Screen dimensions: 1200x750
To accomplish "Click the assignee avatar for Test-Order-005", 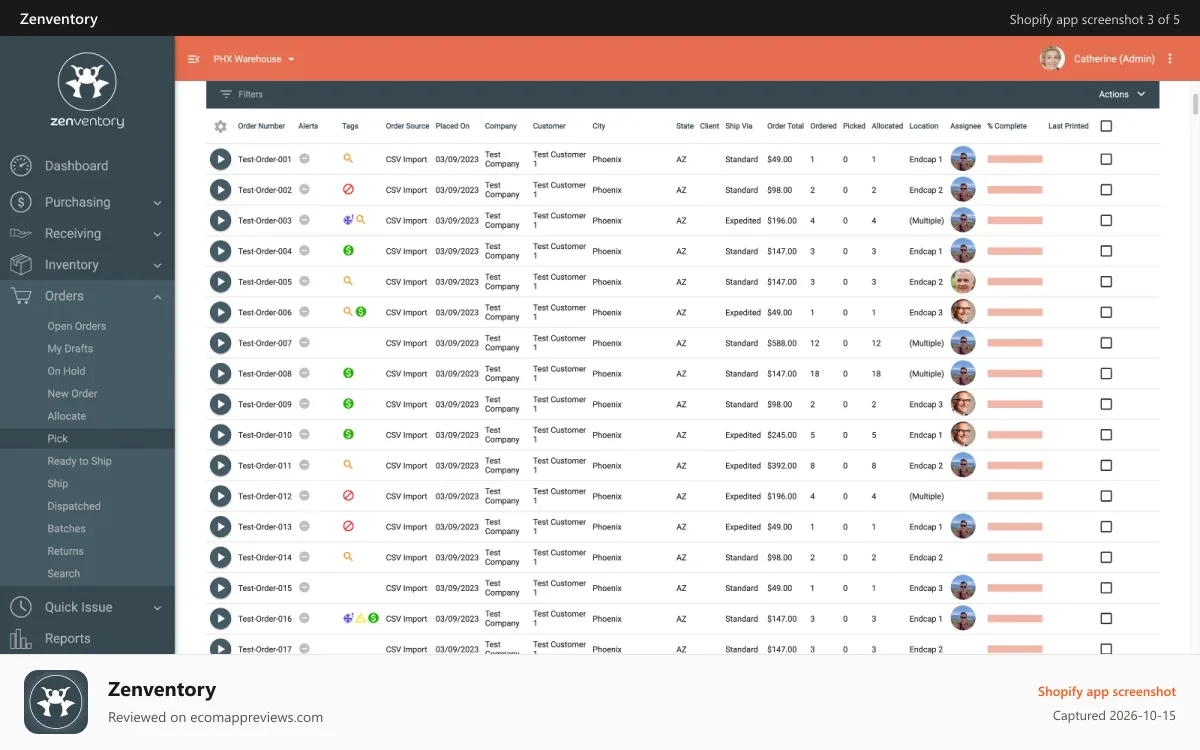I will pos(963,282).
